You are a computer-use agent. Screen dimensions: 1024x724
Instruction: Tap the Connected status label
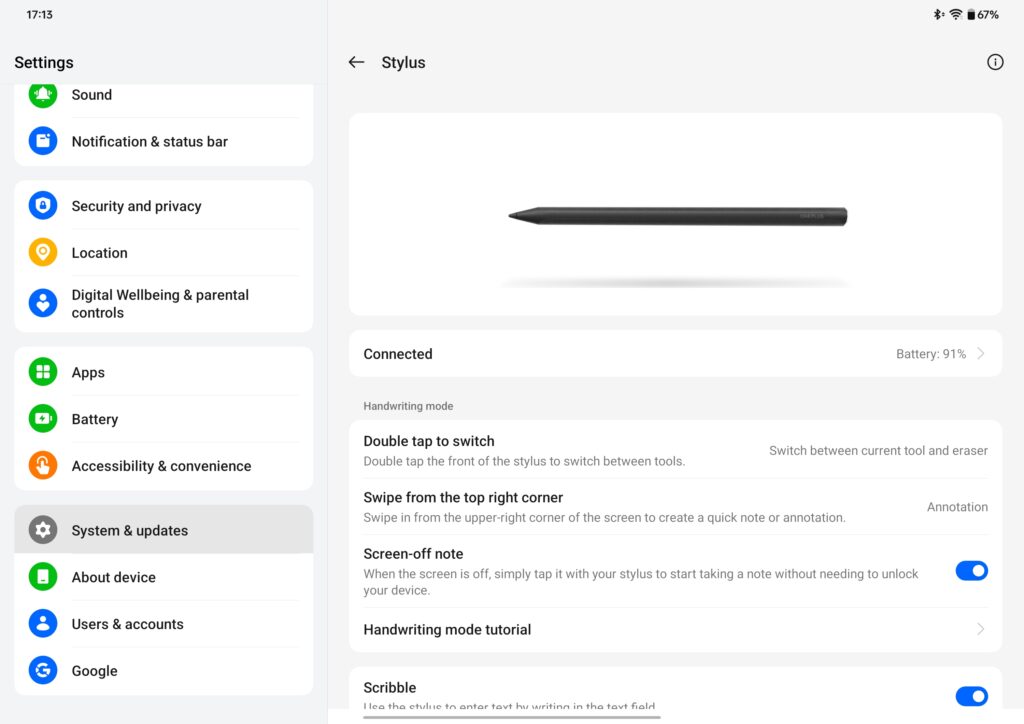398,354
